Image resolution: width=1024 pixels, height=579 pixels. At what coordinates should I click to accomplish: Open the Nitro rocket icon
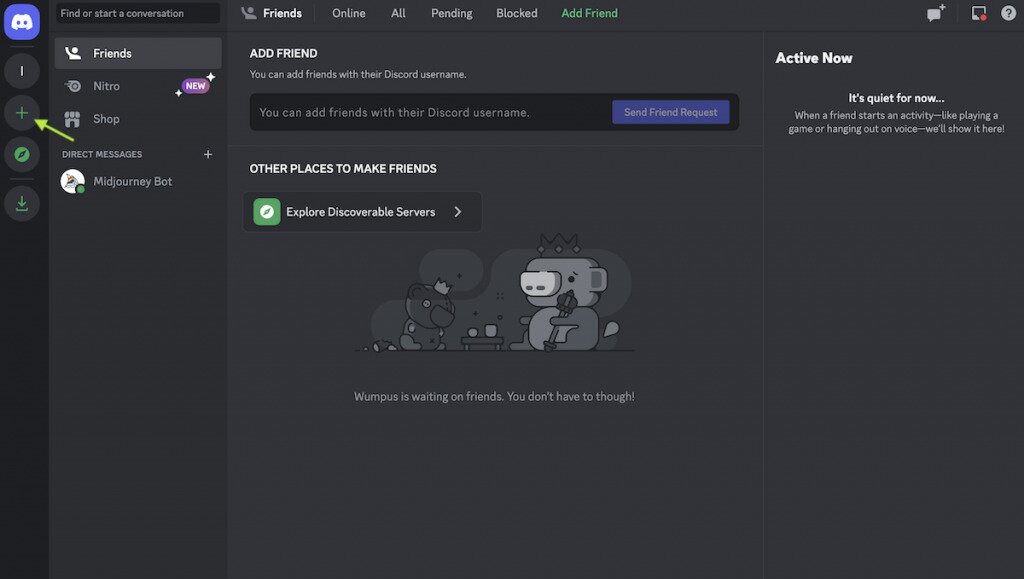click(x=72, y=86)
